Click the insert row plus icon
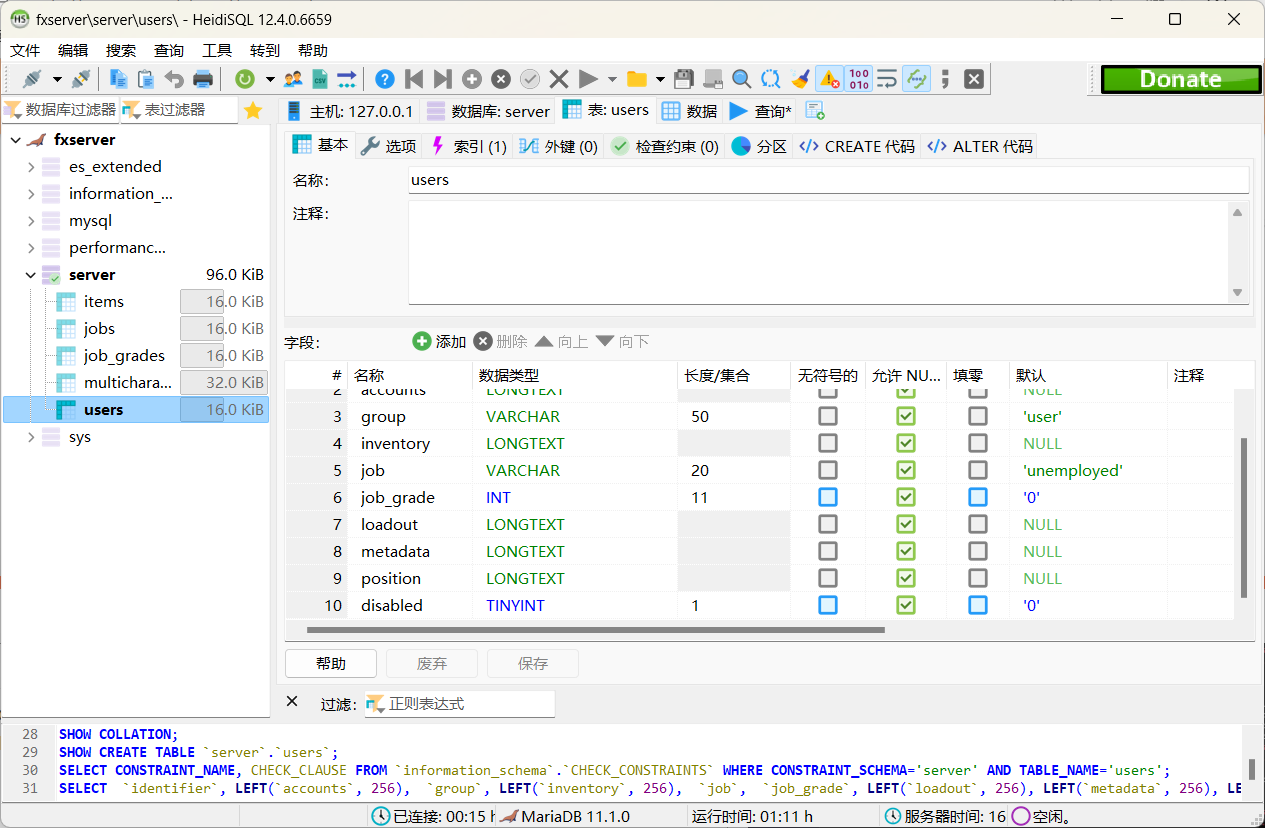Screen dimensions: 1265x828 tap(472, 79)
